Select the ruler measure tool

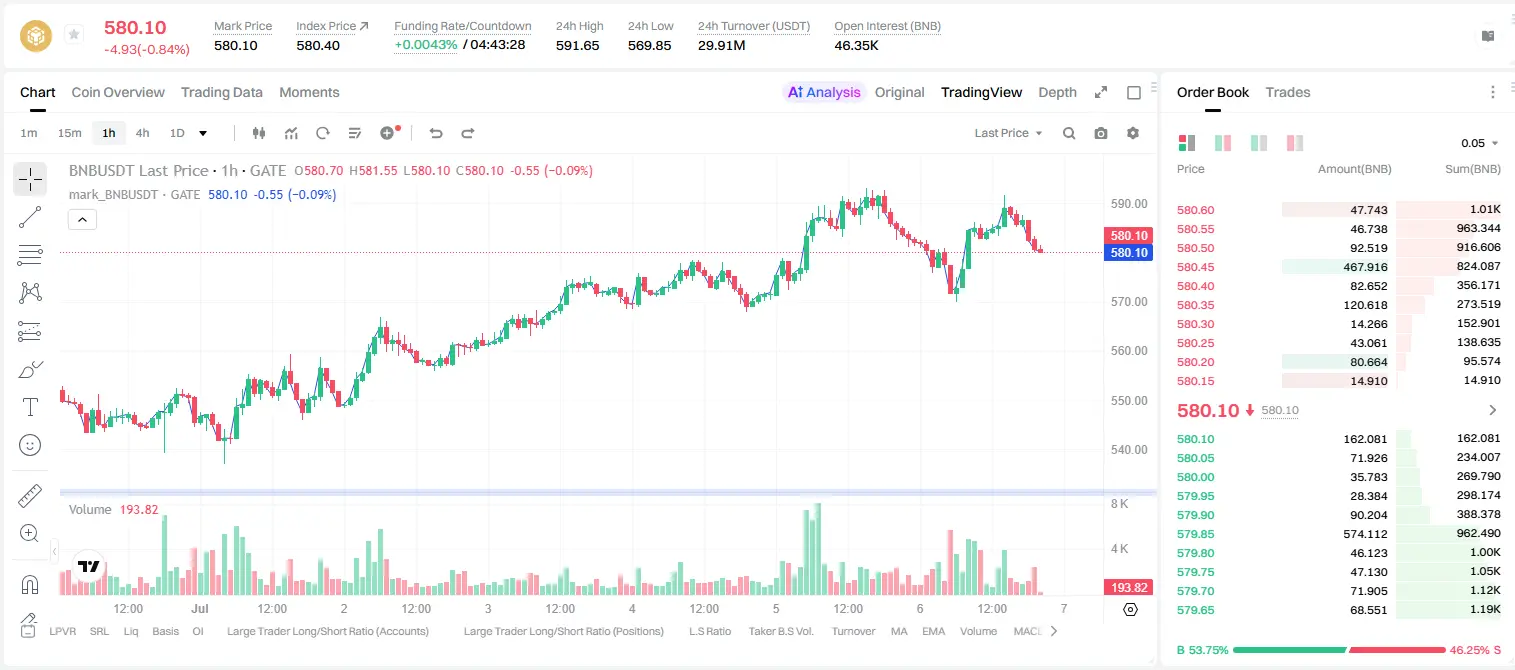(30, 496)
